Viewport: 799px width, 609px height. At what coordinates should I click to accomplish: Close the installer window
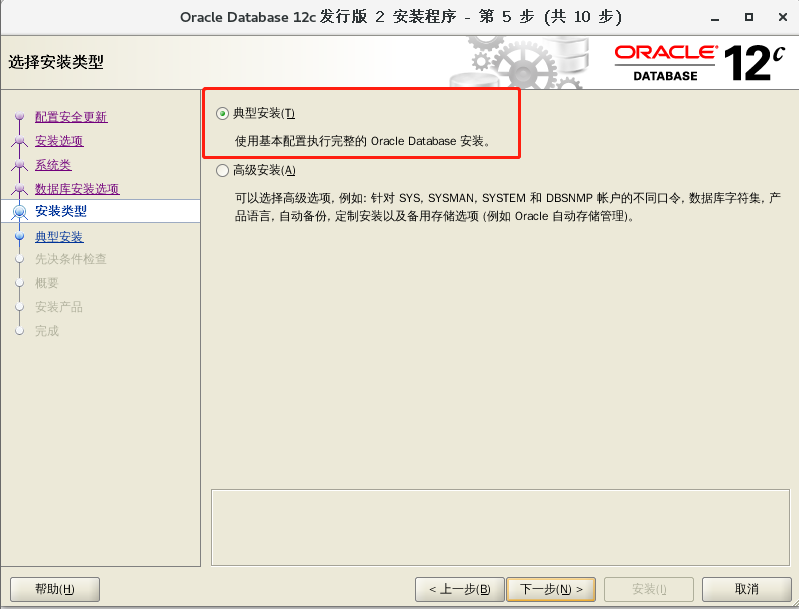click(x=783, y=17)
